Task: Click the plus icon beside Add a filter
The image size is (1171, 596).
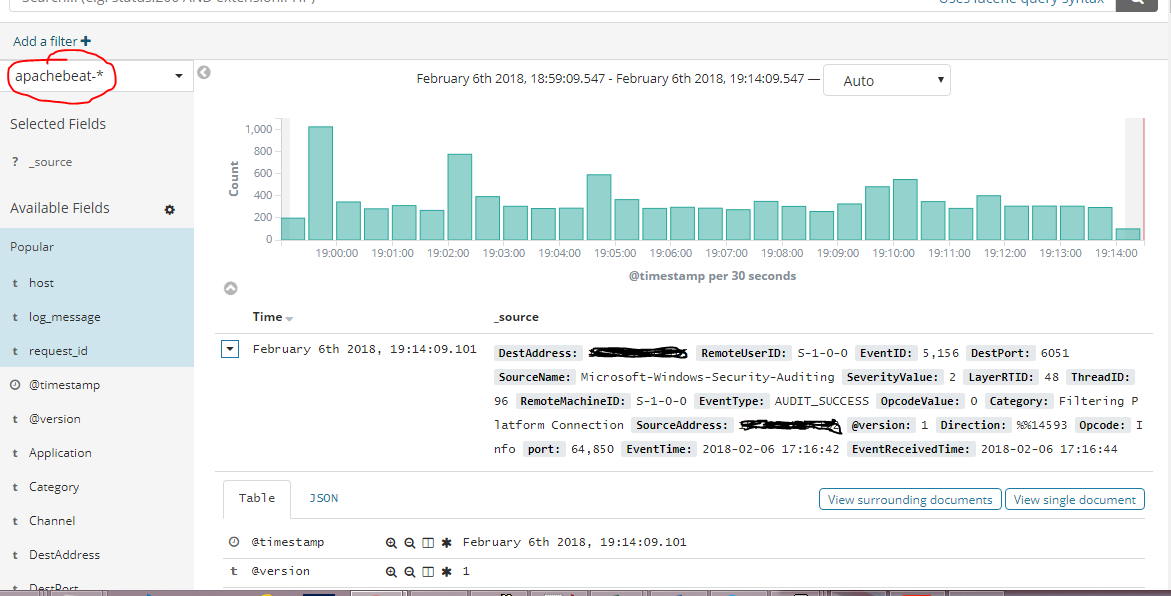Action: coord(86,41)
